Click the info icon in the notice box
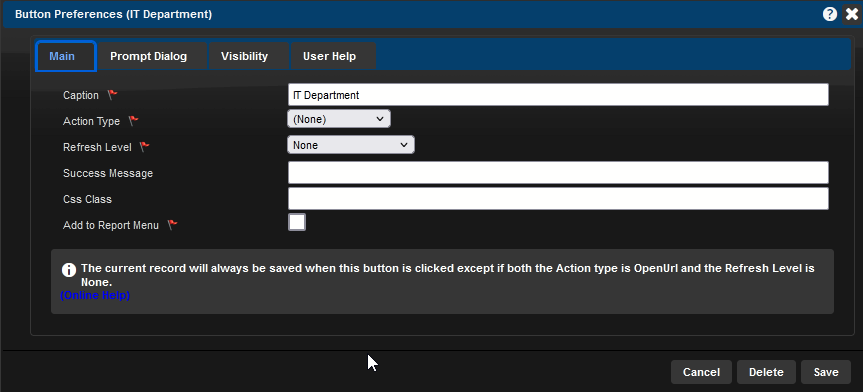863x392 pixels. [69, 270]
